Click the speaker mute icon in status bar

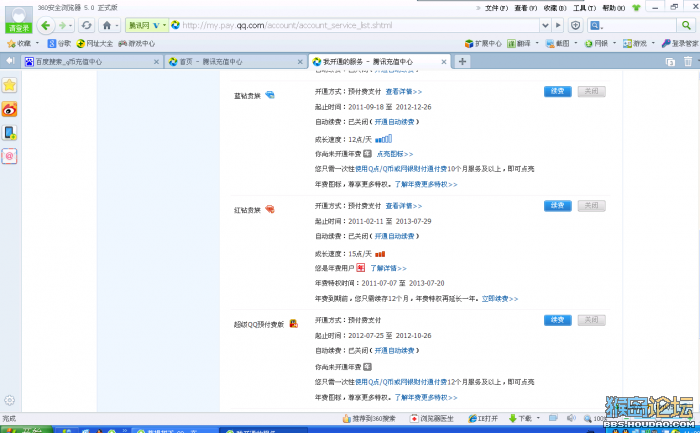coord(571,418)
